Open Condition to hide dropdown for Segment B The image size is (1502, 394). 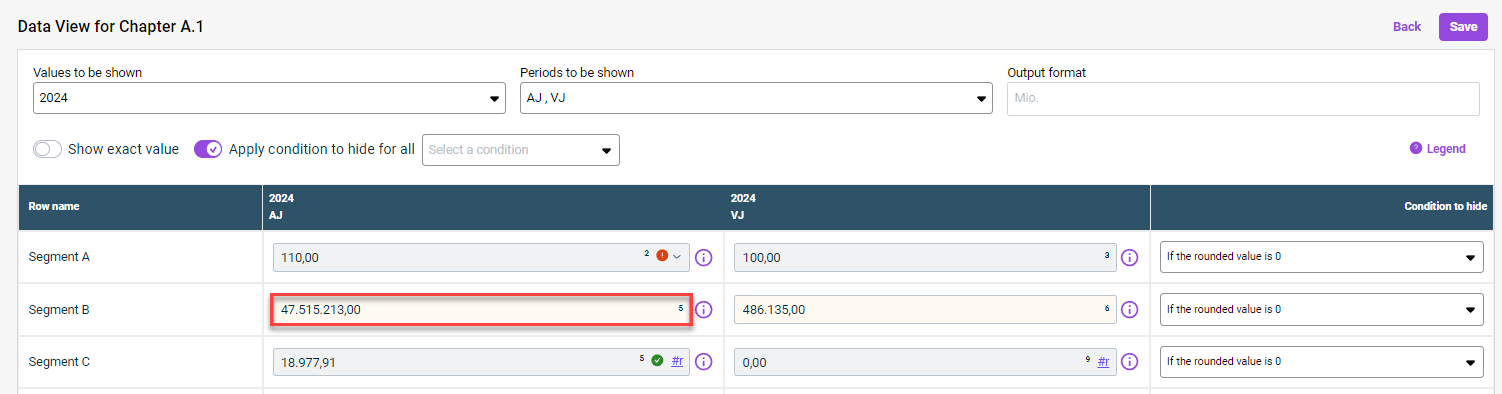1322,309
